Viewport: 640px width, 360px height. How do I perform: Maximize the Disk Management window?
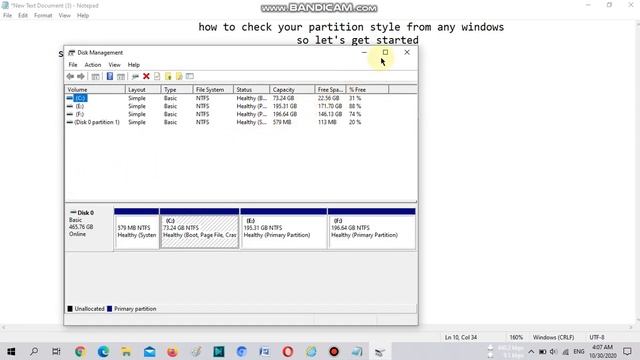(385, 52)
